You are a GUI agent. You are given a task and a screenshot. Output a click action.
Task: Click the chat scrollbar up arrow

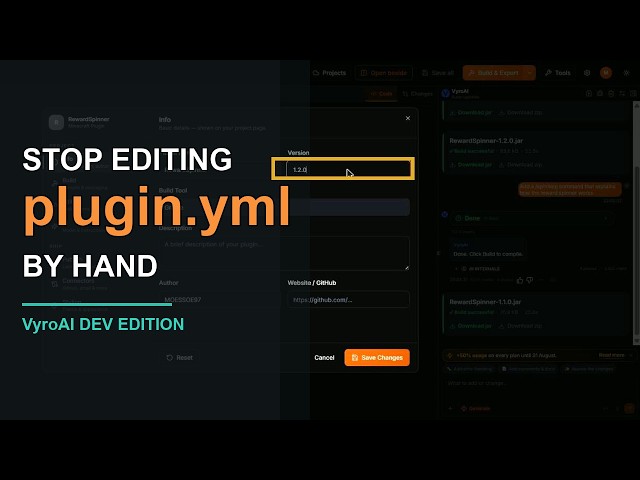pyautogui.click(x=636, y=105)
